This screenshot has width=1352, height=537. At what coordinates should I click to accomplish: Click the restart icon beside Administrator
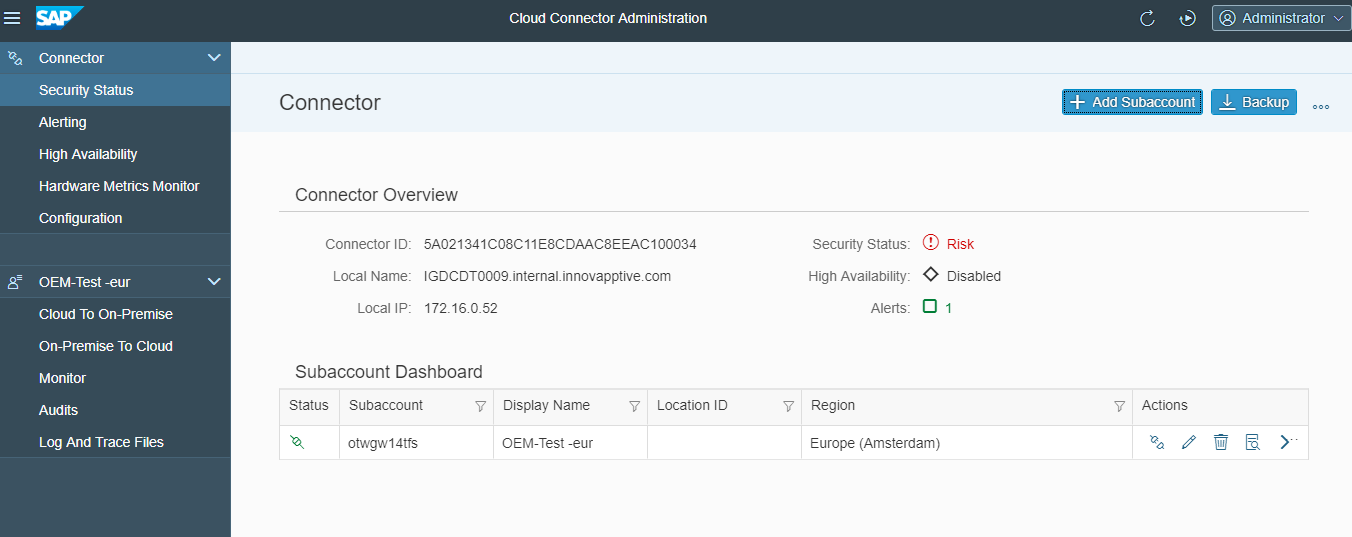pyautogui.click(x=1187, y=18)
